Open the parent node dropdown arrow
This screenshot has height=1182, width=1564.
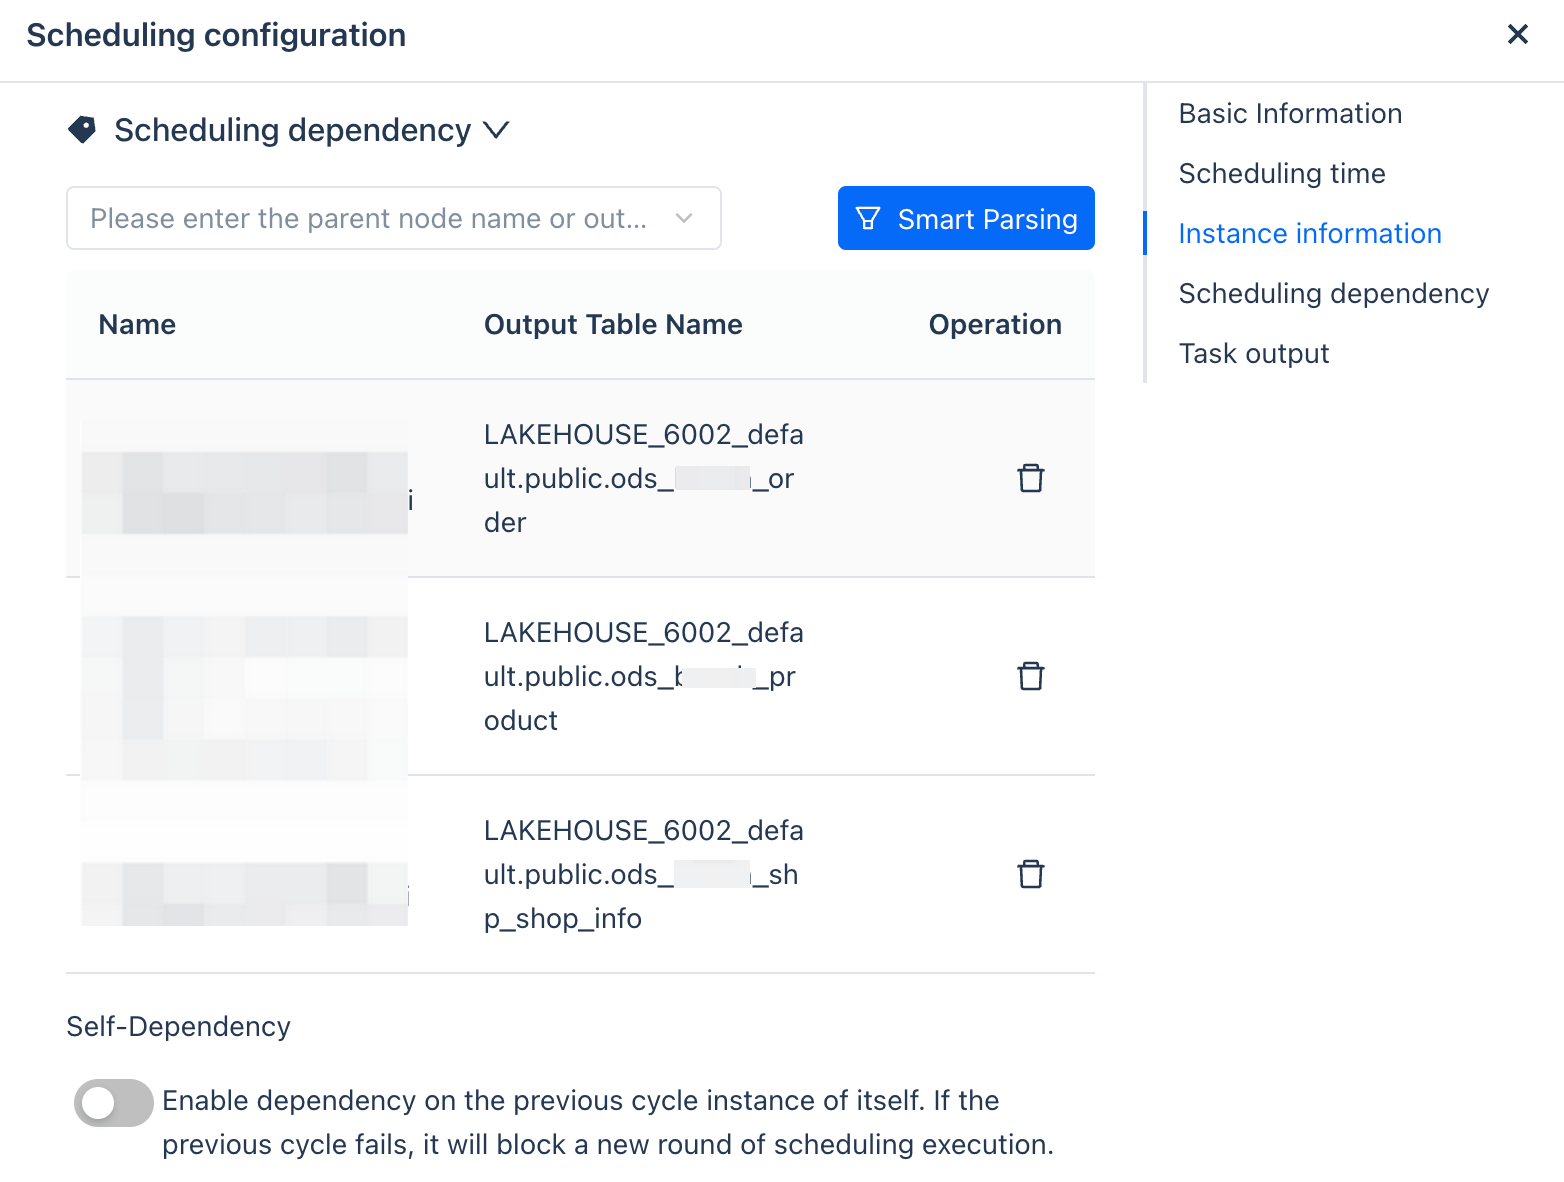click(684, 218)
